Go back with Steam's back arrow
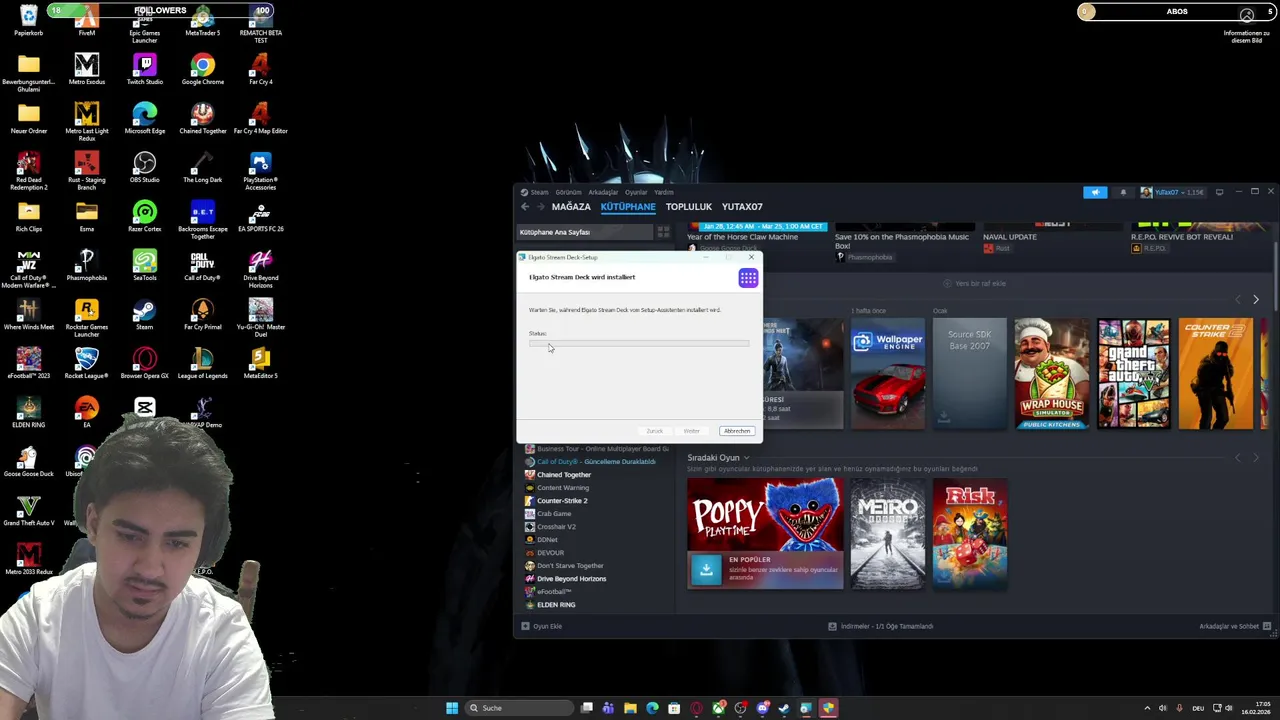 pos(525,207)
